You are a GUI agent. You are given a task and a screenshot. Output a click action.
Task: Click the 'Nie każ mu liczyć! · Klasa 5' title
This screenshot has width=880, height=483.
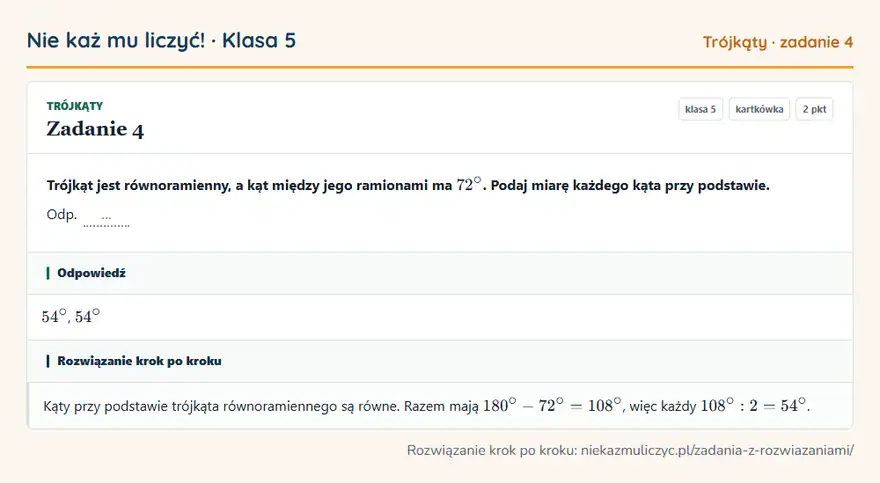coord(161,41)
